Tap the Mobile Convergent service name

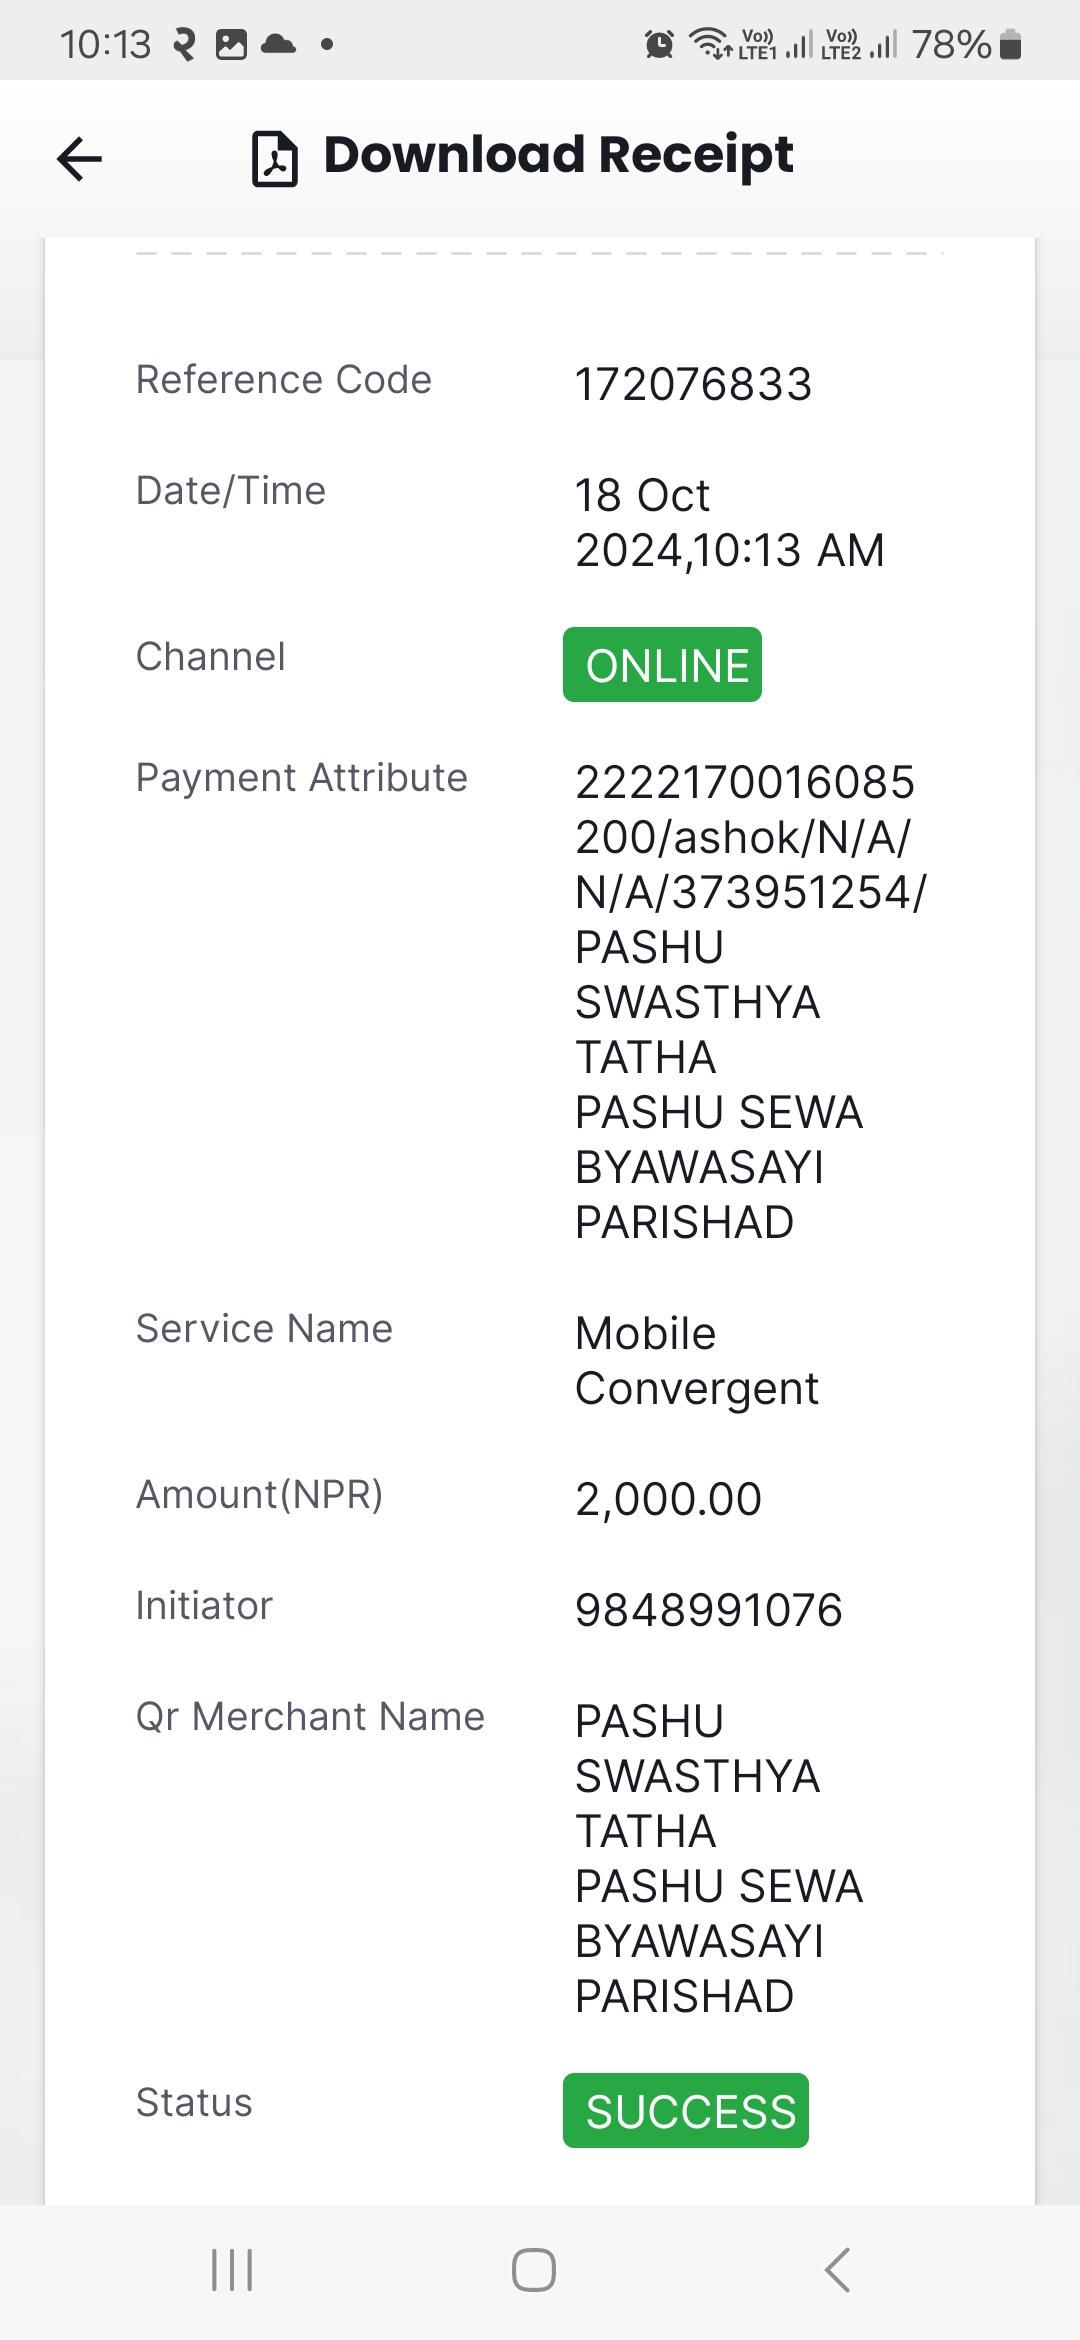point(697,1361)
